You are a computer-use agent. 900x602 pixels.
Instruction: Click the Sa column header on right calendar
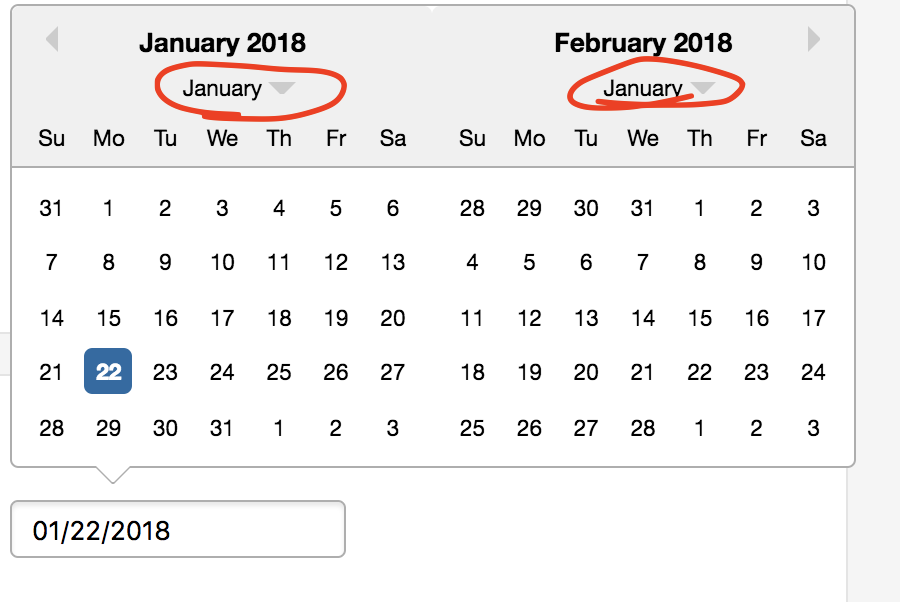(813, 138)
